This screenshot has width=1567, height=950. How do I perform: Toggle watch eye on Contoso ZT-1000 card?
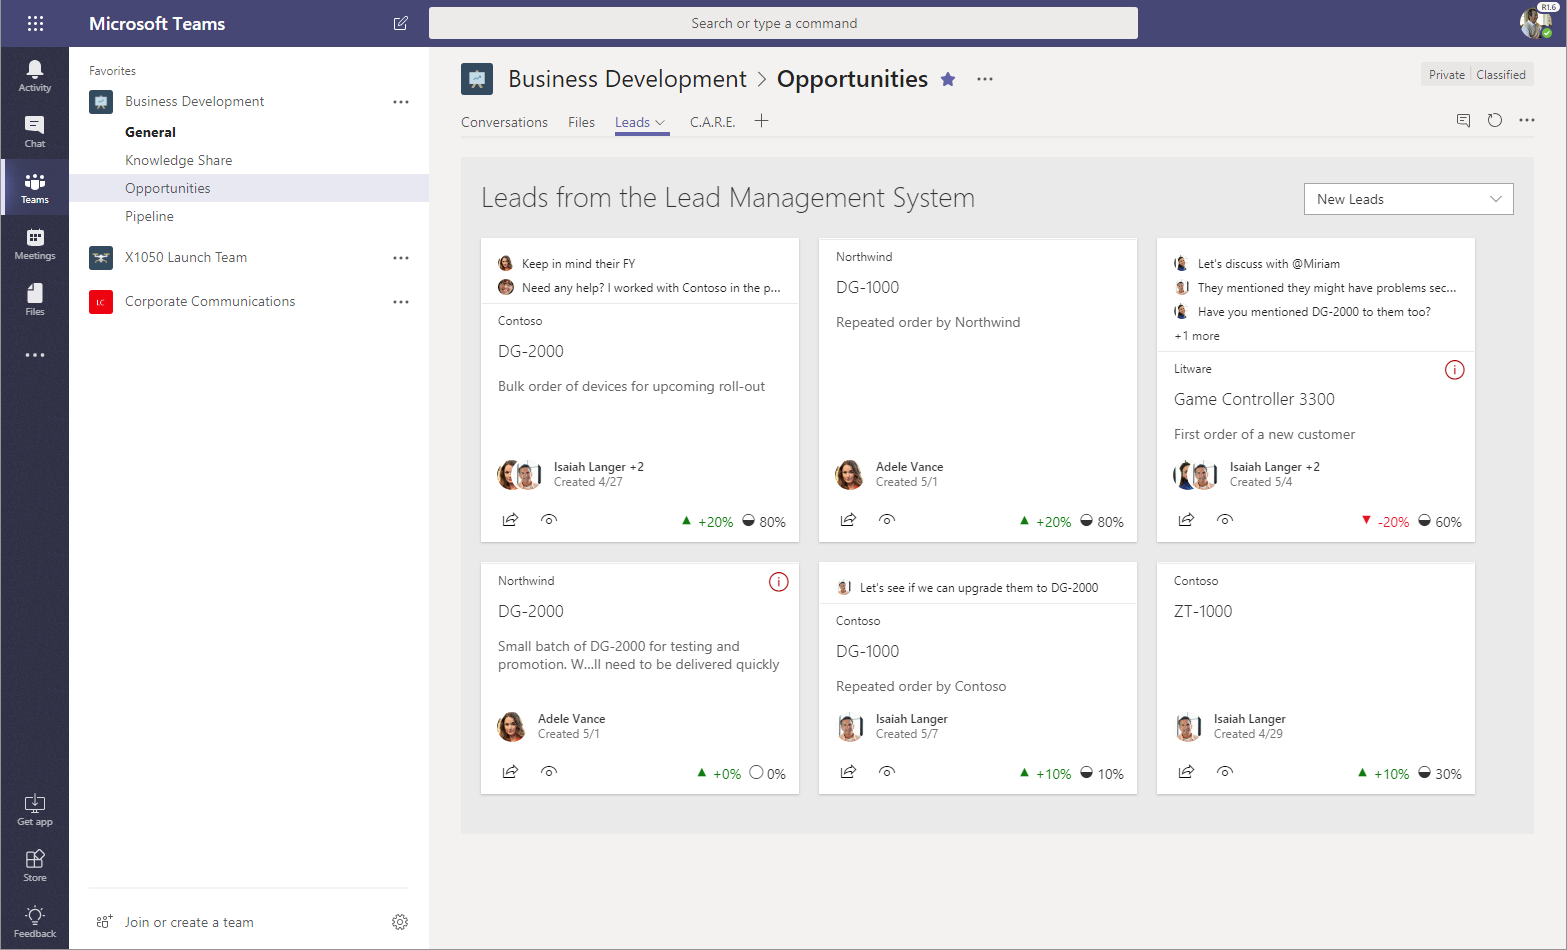pyautogui.click(x=1225, y=772)
